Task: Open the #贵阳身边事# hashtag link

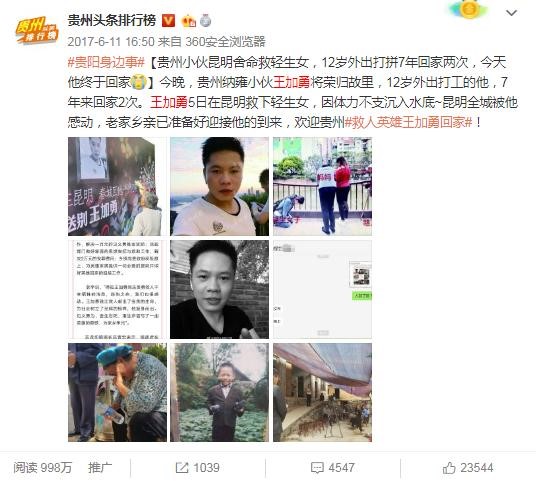Action: (x=107, y=63)
